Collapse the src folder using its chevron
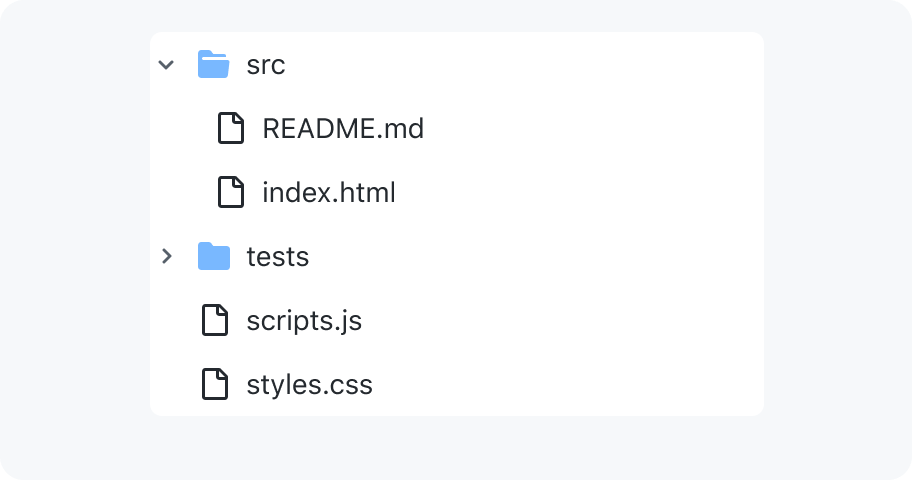The width and height of the screenshot is (912, 480). [166, 65]
